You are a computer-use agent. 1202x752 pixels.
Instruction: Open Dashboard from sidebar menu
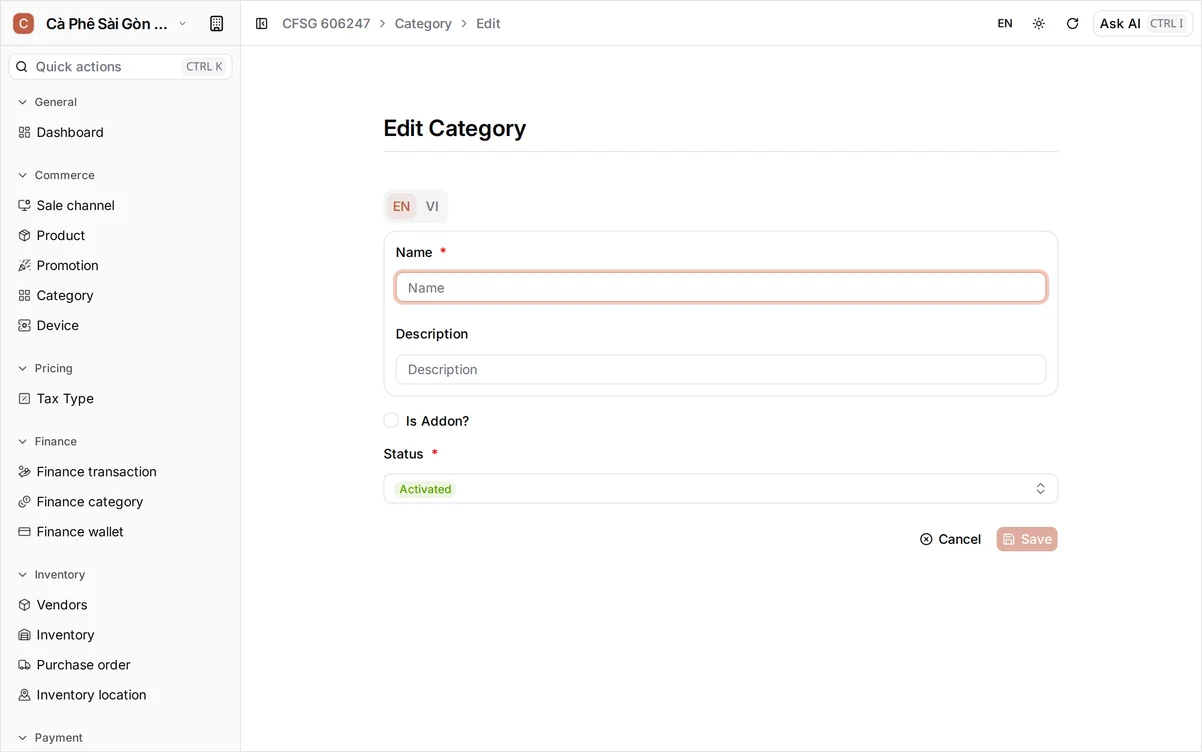(x=70, y=132)
